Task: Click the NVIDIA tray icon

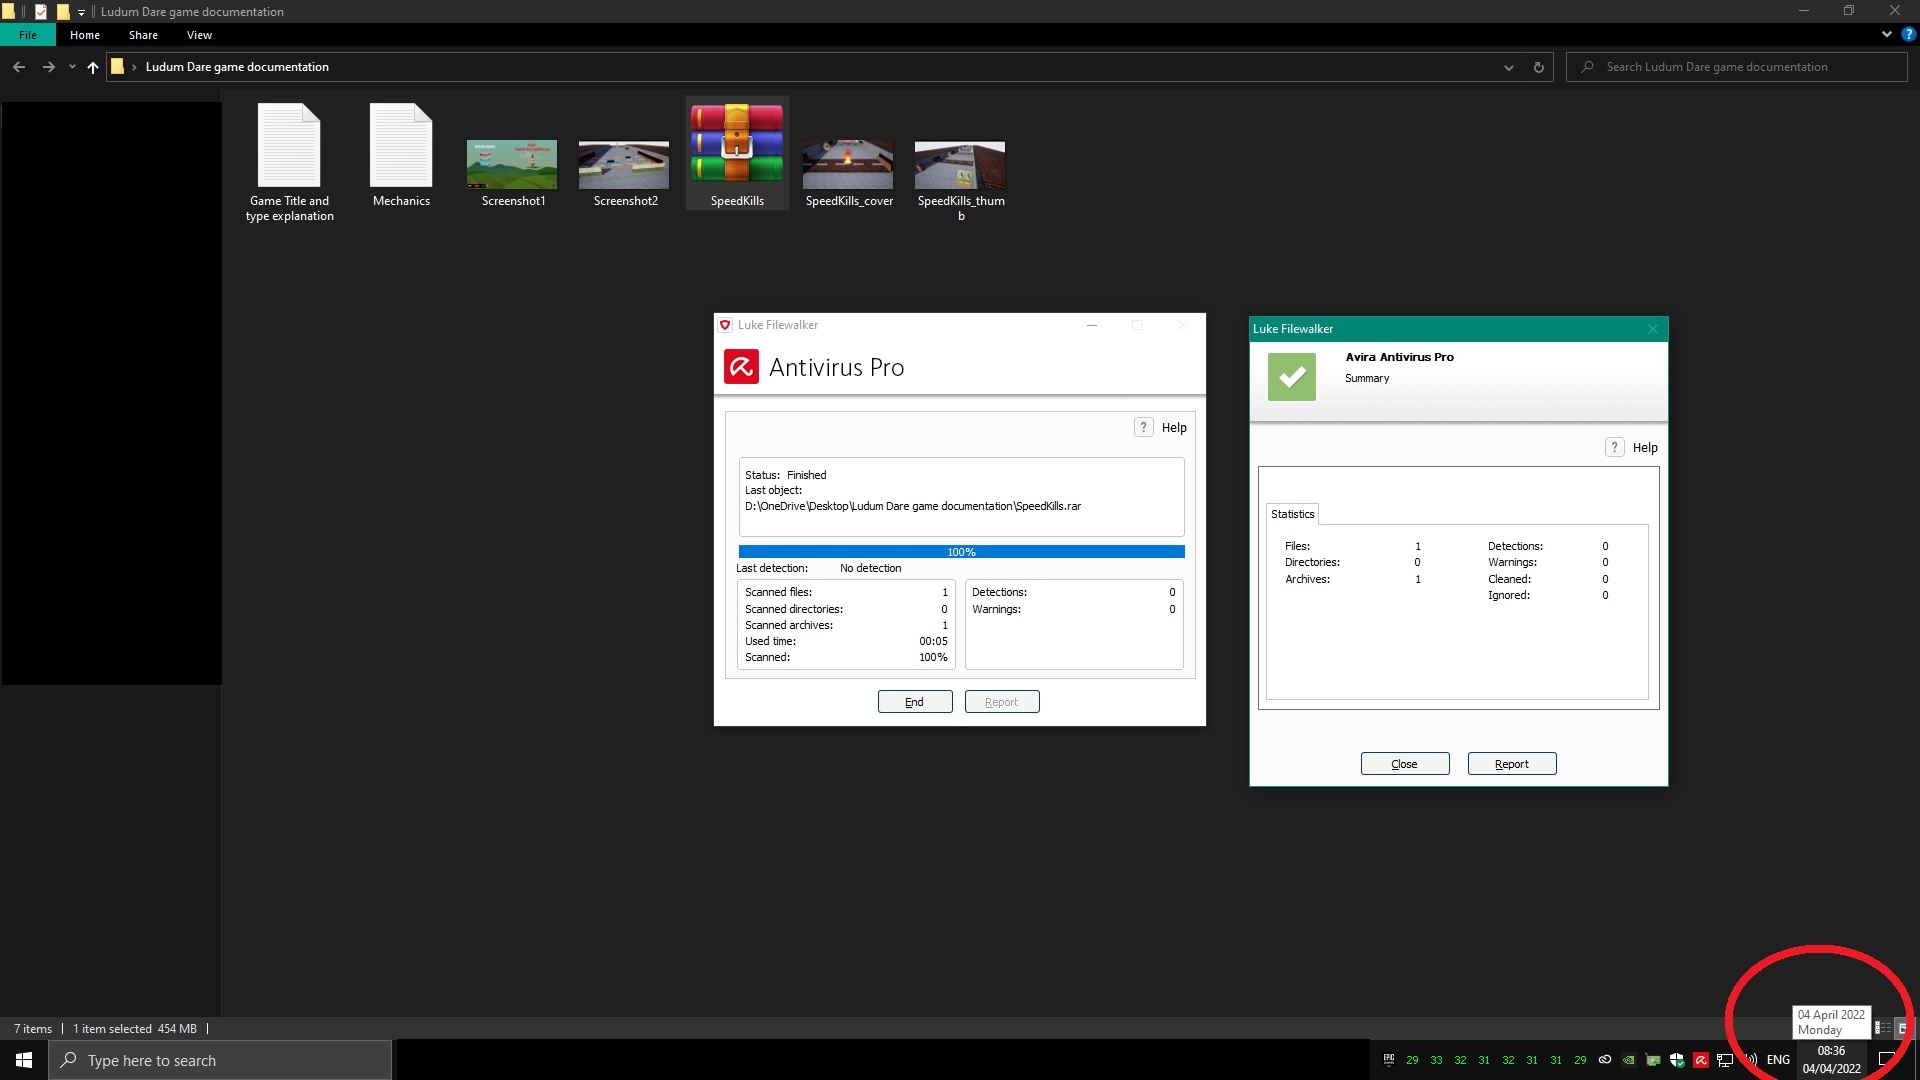Action: (1629, 1060)
